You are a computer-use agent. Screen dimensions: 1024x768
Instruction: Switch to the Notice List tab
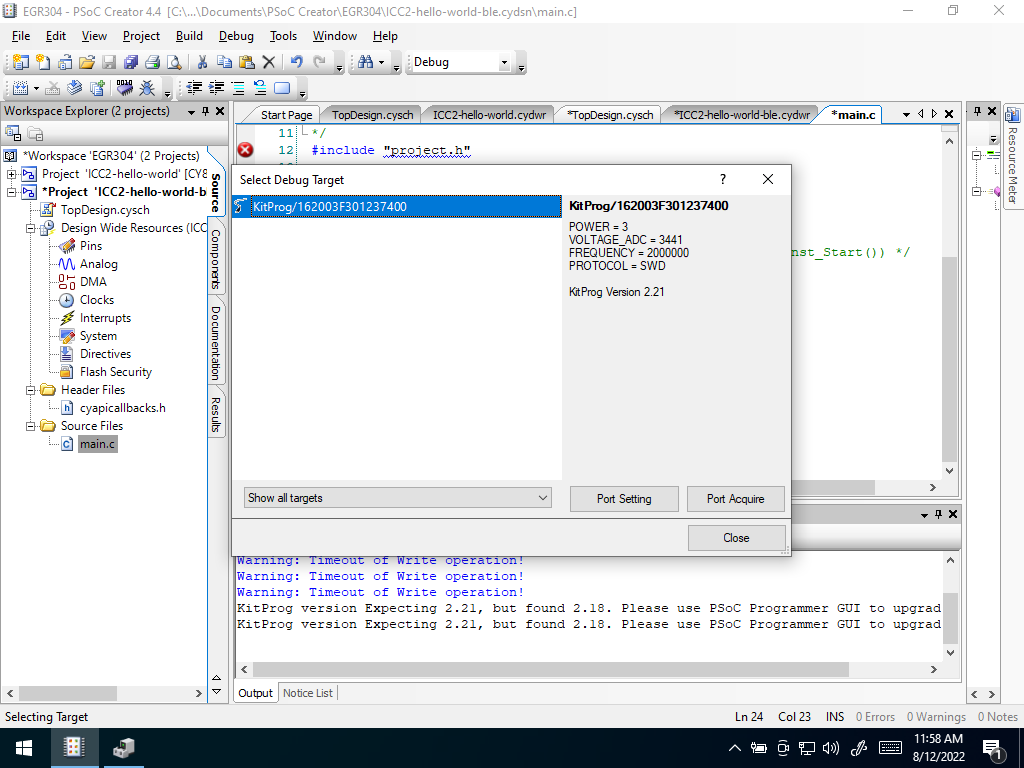pos(308,693)
